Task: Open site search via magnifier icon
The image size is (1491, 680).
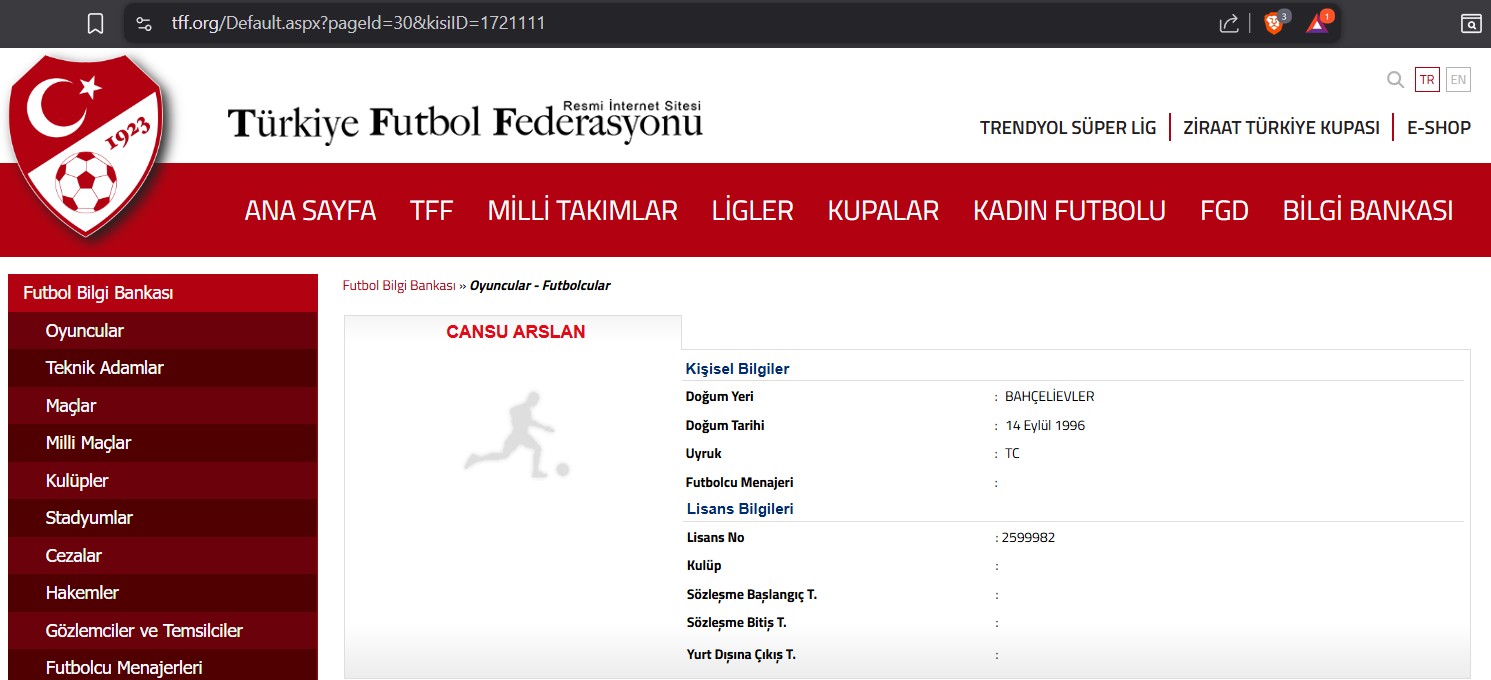Action: tap(1394, 79)
